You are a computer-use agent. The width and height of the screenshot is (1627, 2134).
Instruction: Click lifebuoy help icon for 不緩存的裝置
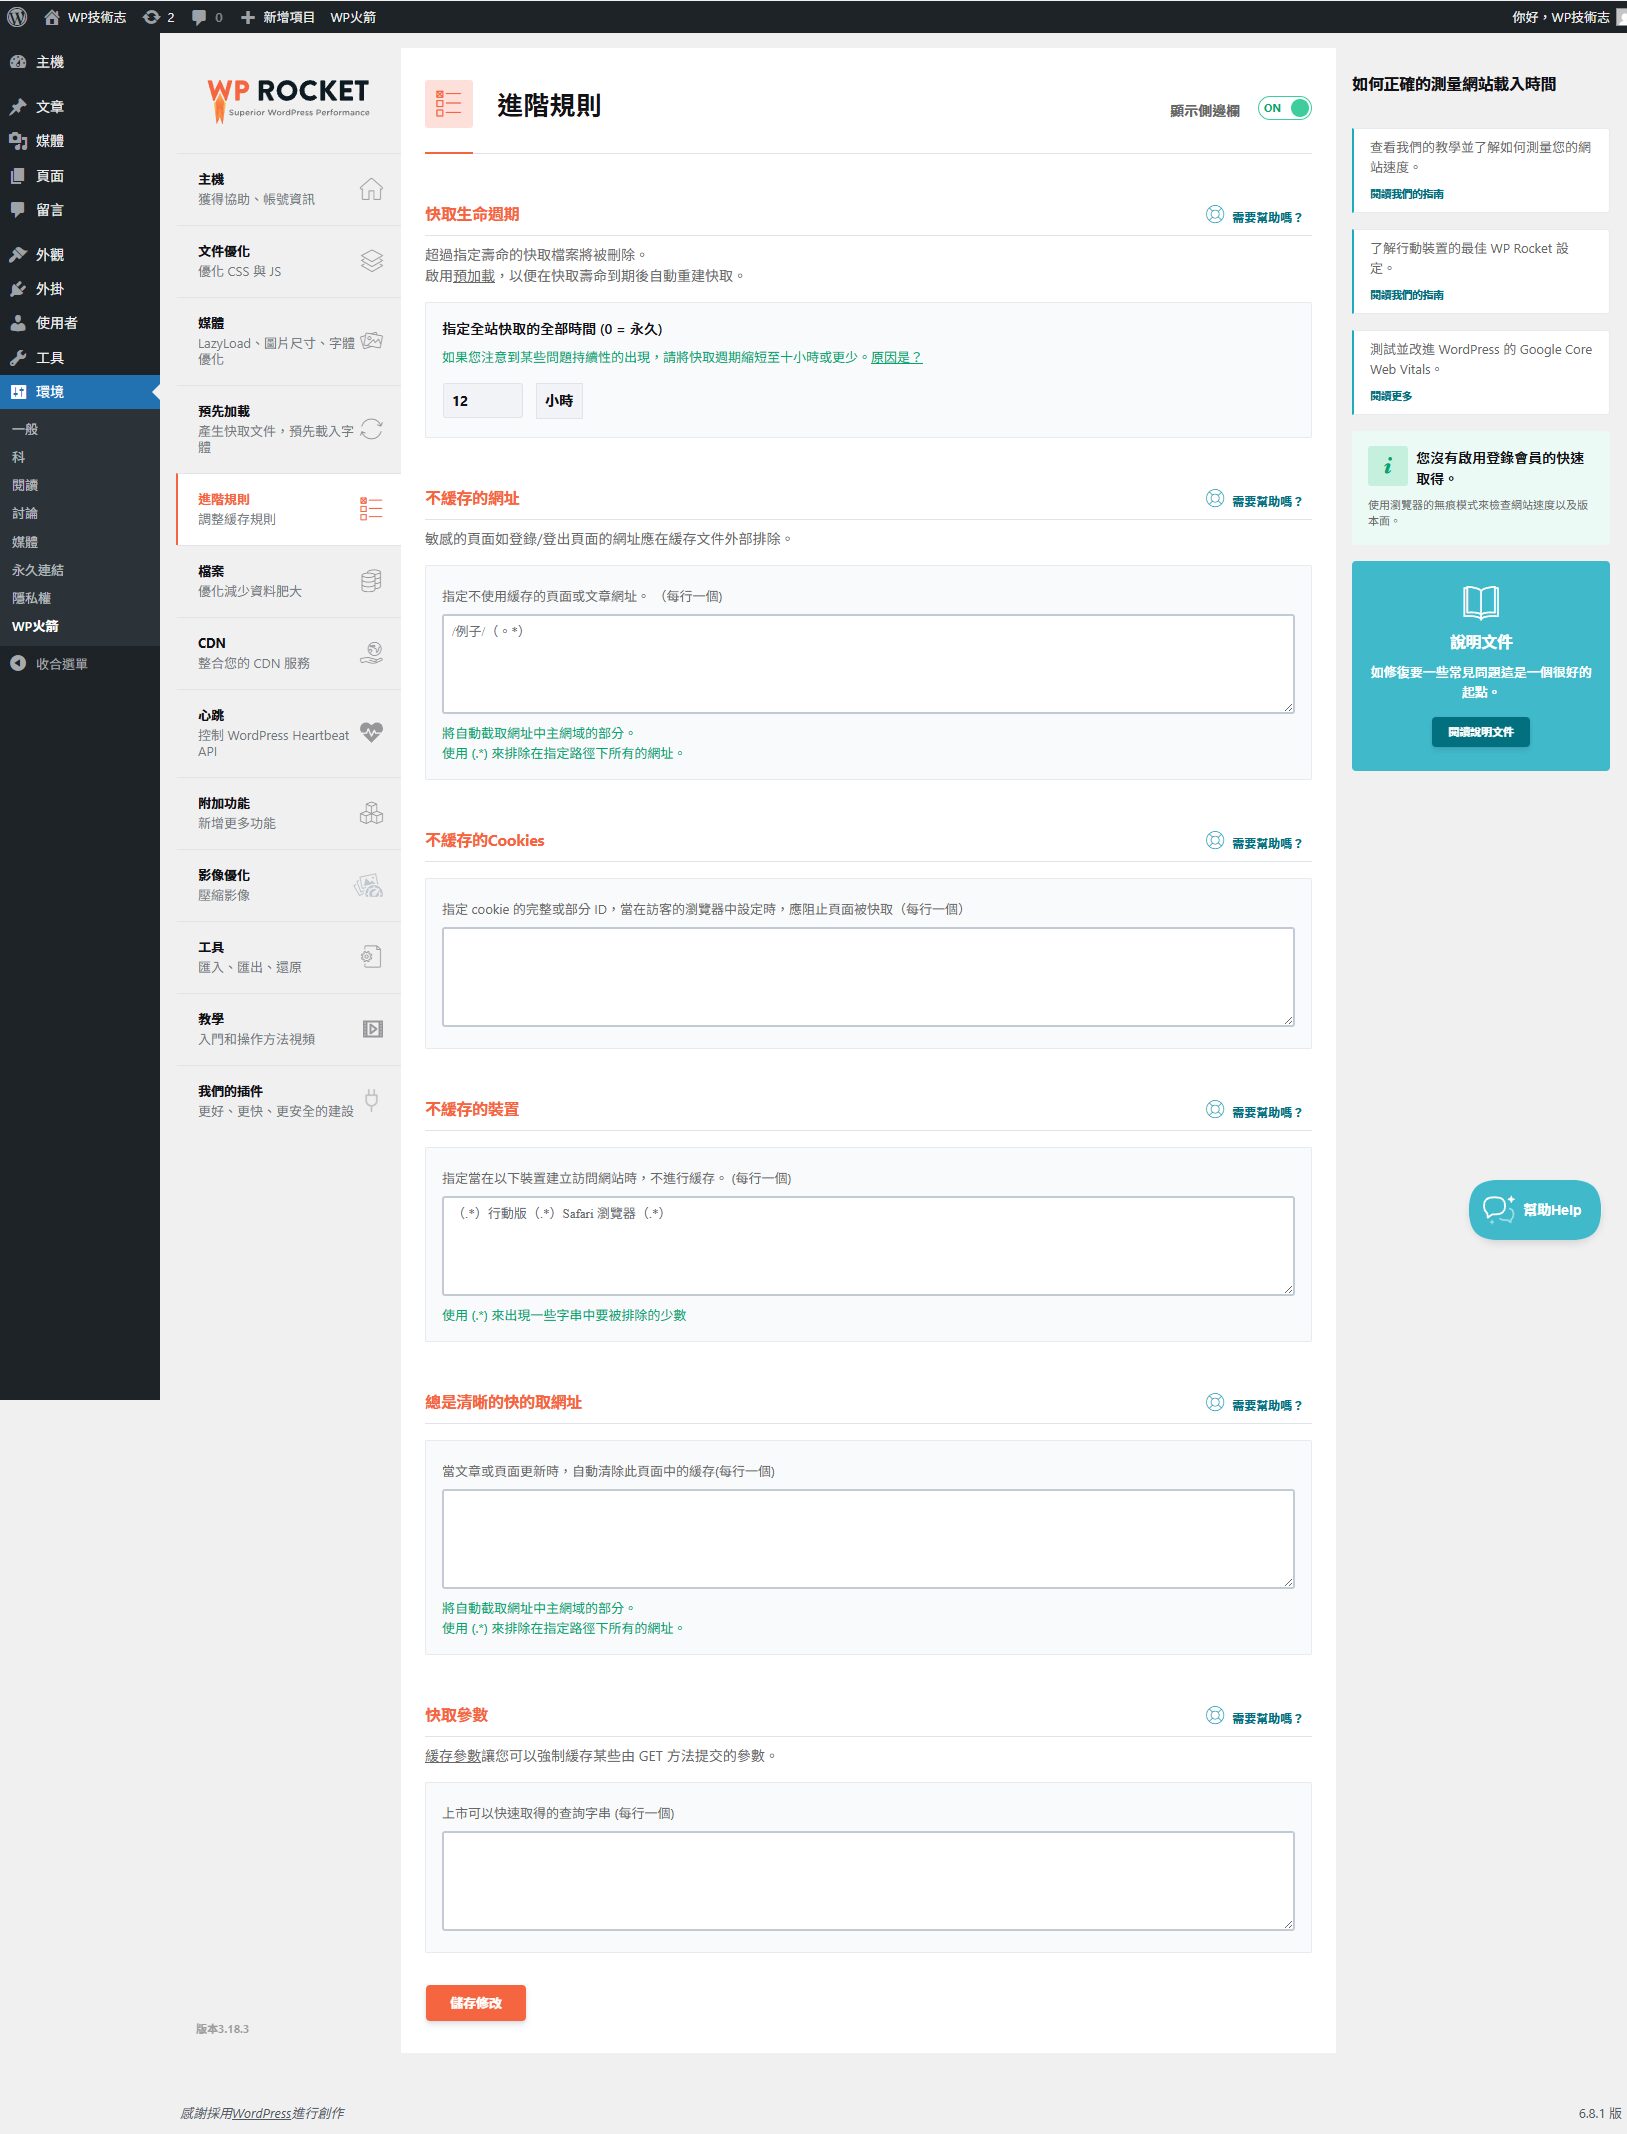1214,1110
